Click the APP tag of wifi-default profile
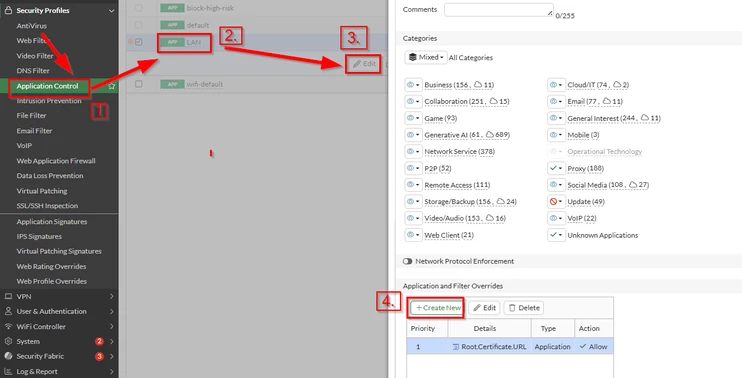Viewport: 742px width, 378px height. tap(172, 84)
